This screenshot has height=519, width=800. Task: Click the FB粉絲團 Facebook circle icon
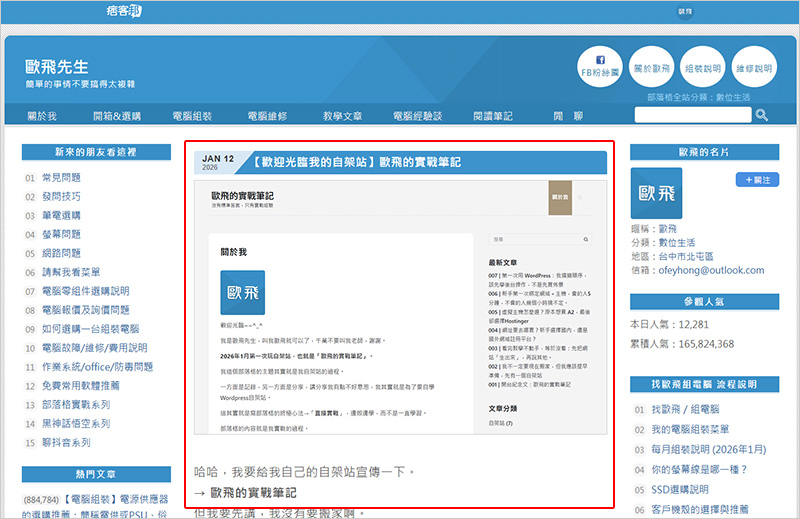(600, 66)
